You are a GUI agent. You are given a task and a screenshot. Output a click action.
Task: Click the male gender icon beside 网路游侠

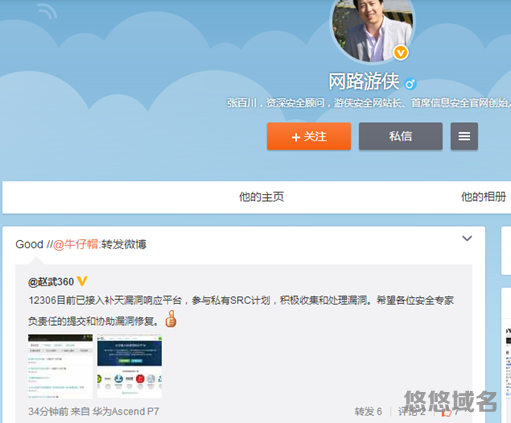410,84
